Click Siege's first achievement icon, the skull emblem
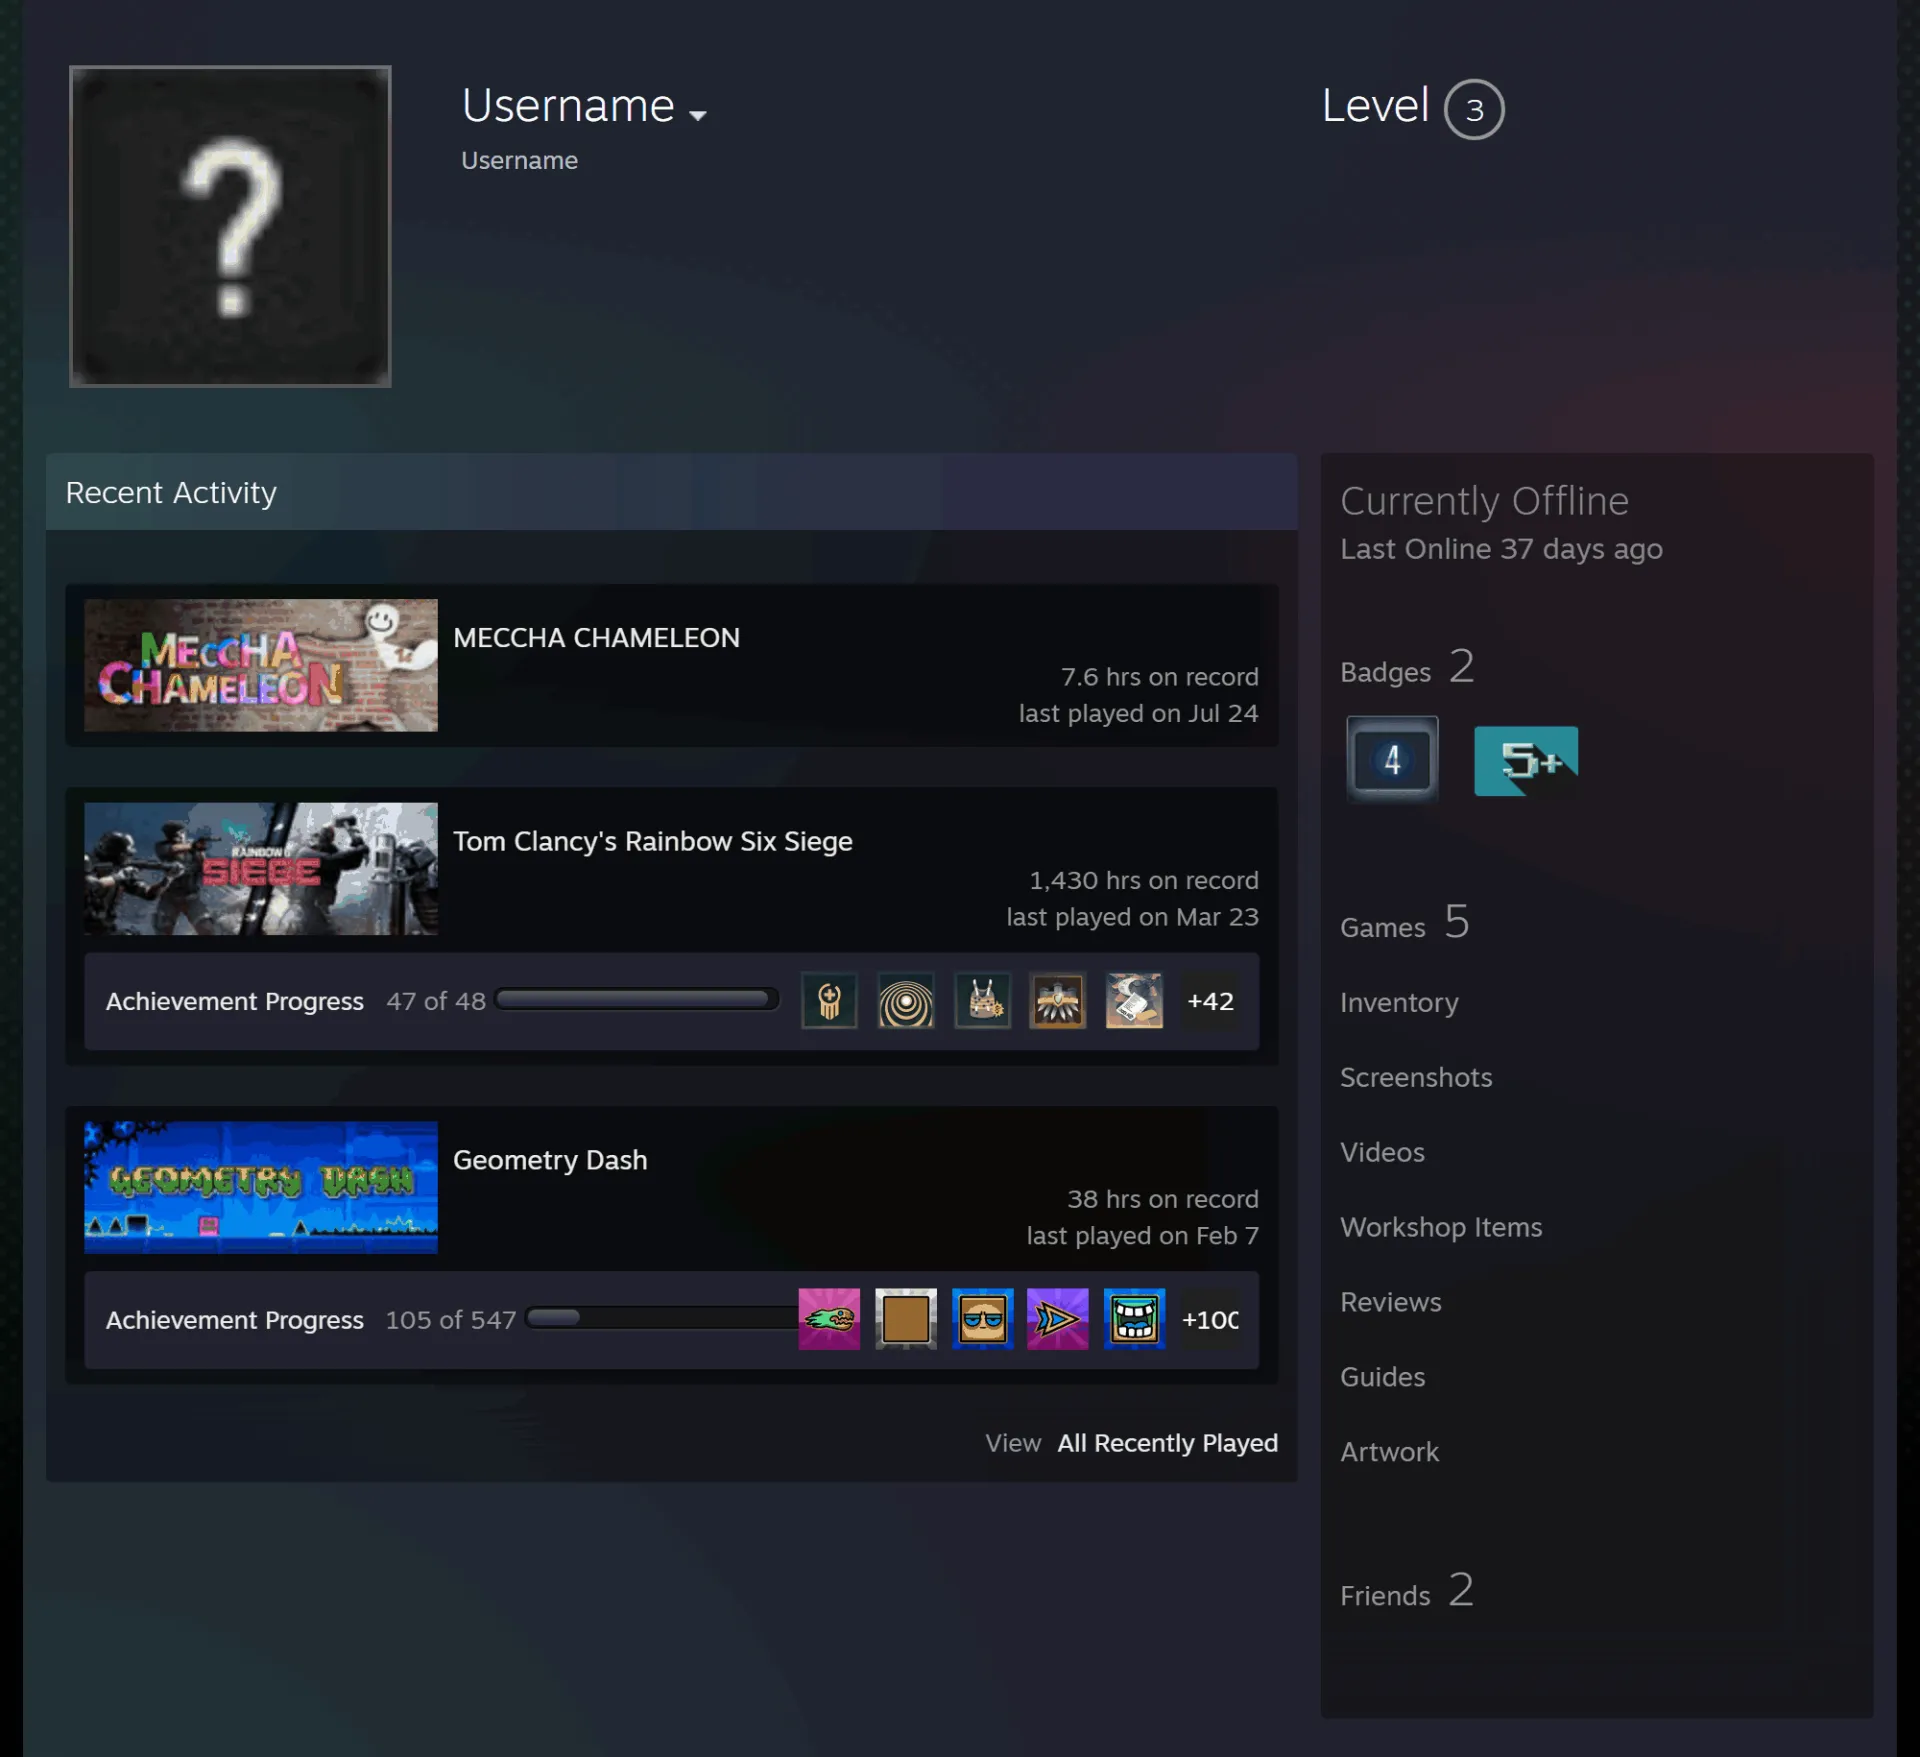The image size is (1920, 1757). (829, 1001)
